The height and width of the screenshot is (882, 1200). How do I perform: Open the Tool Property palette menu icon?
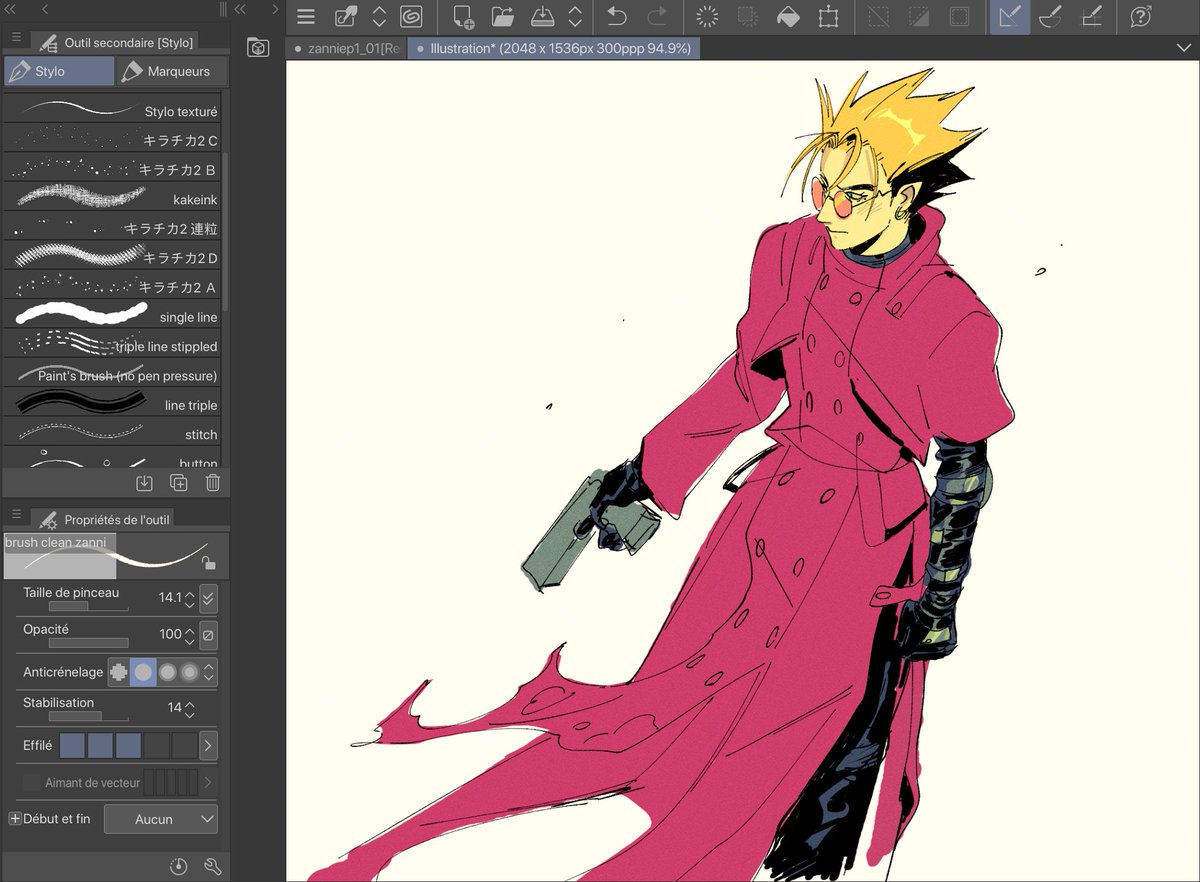pos(16,514)
